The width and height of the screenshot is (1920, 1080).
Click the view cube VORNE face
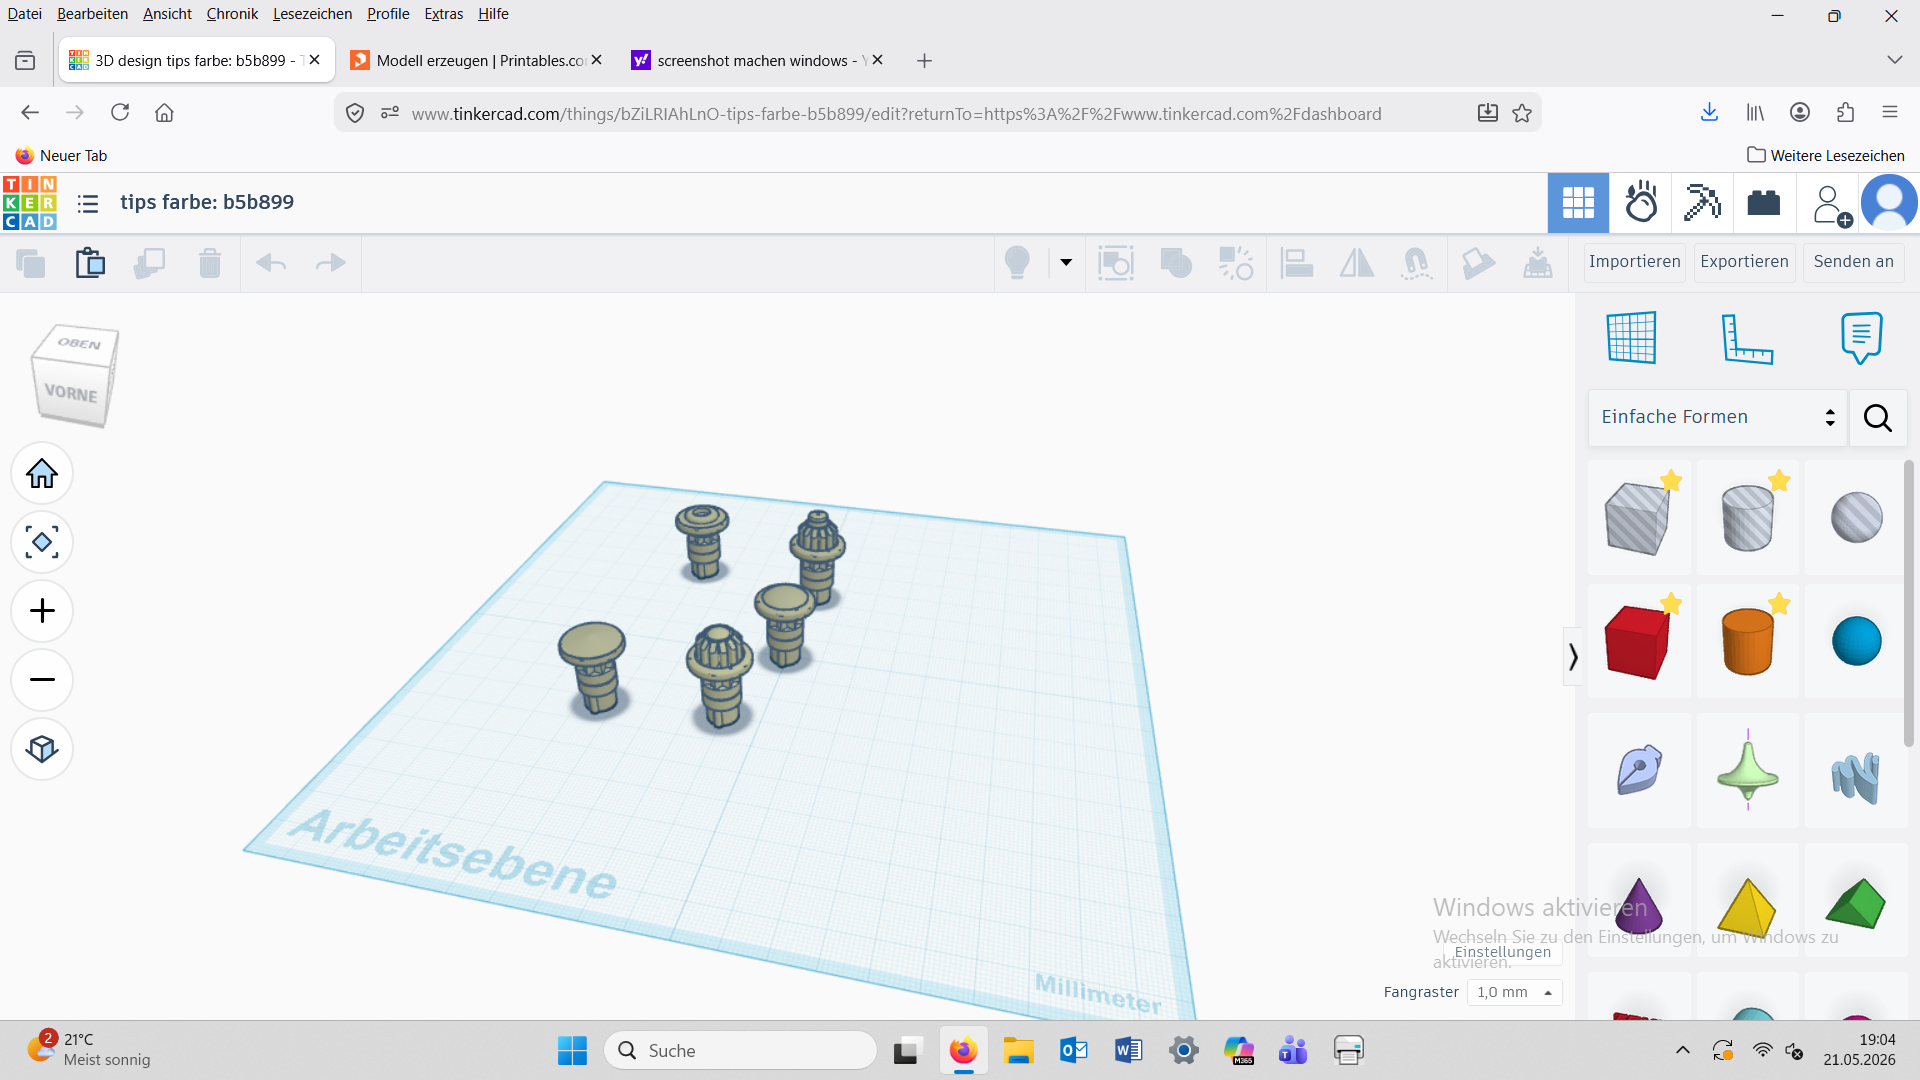(x=71, y=393)
